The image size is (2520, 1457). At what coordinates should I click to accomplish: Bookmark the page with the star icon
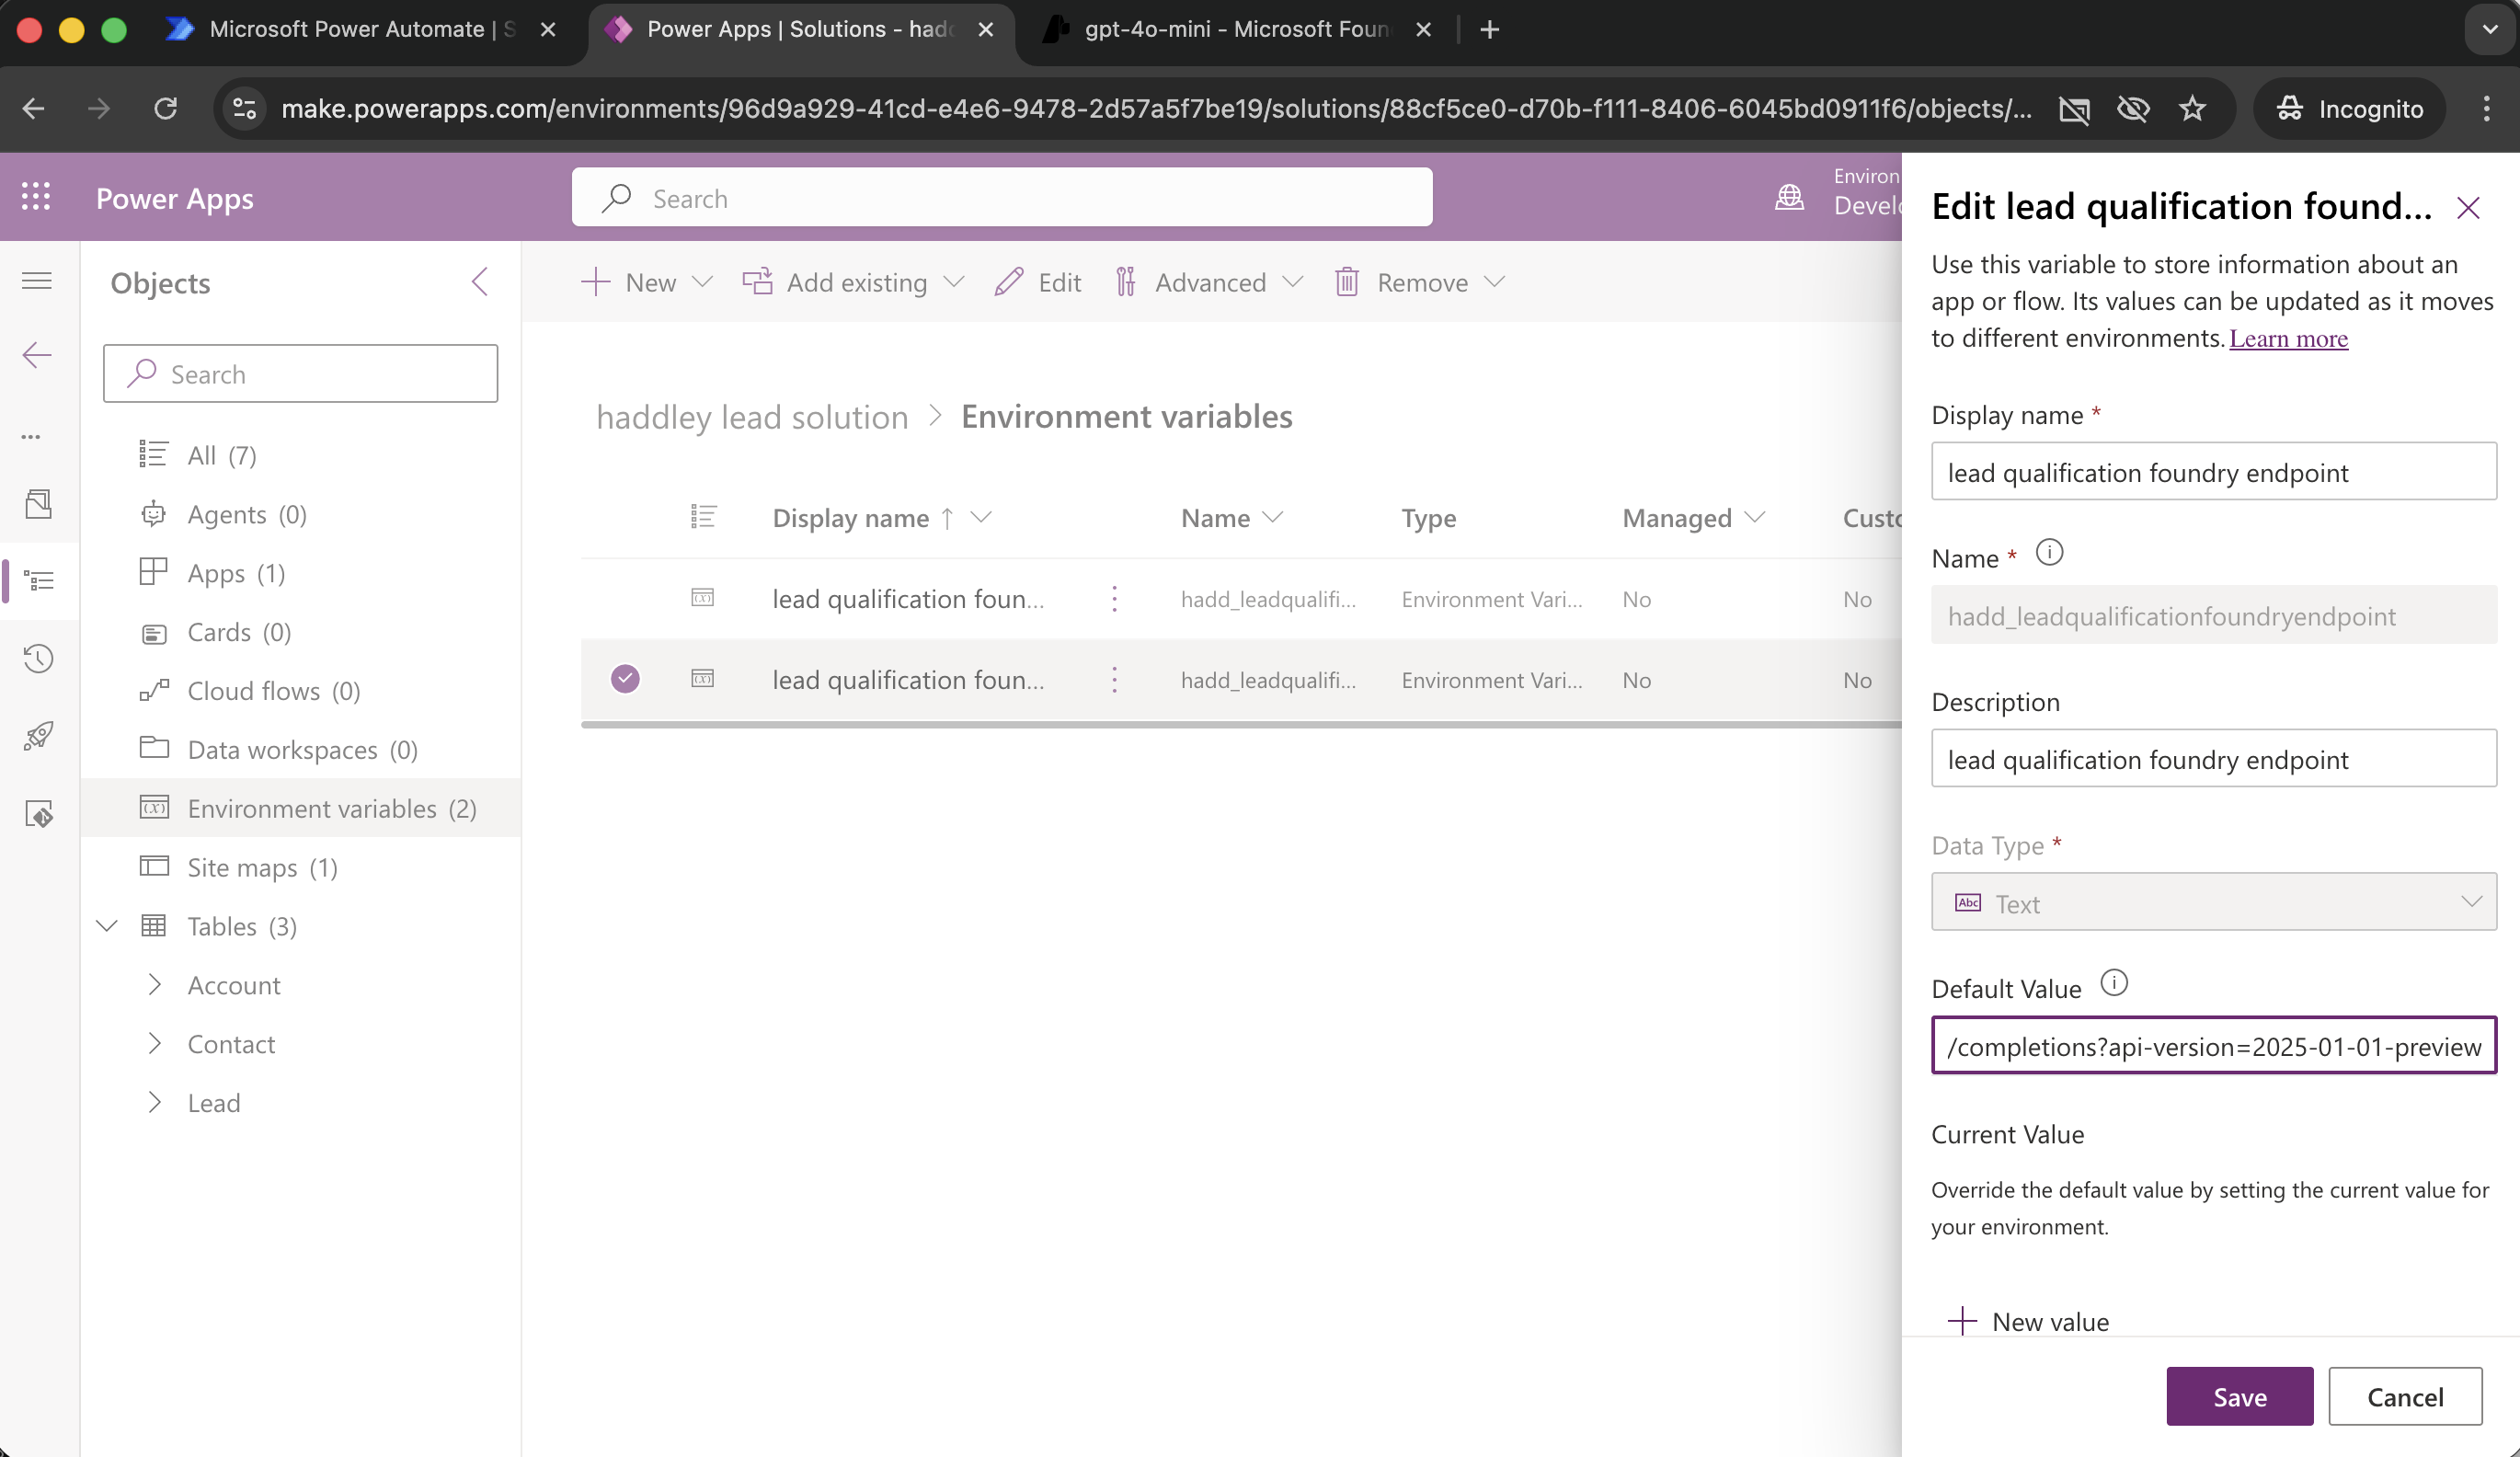(2193, 109)
